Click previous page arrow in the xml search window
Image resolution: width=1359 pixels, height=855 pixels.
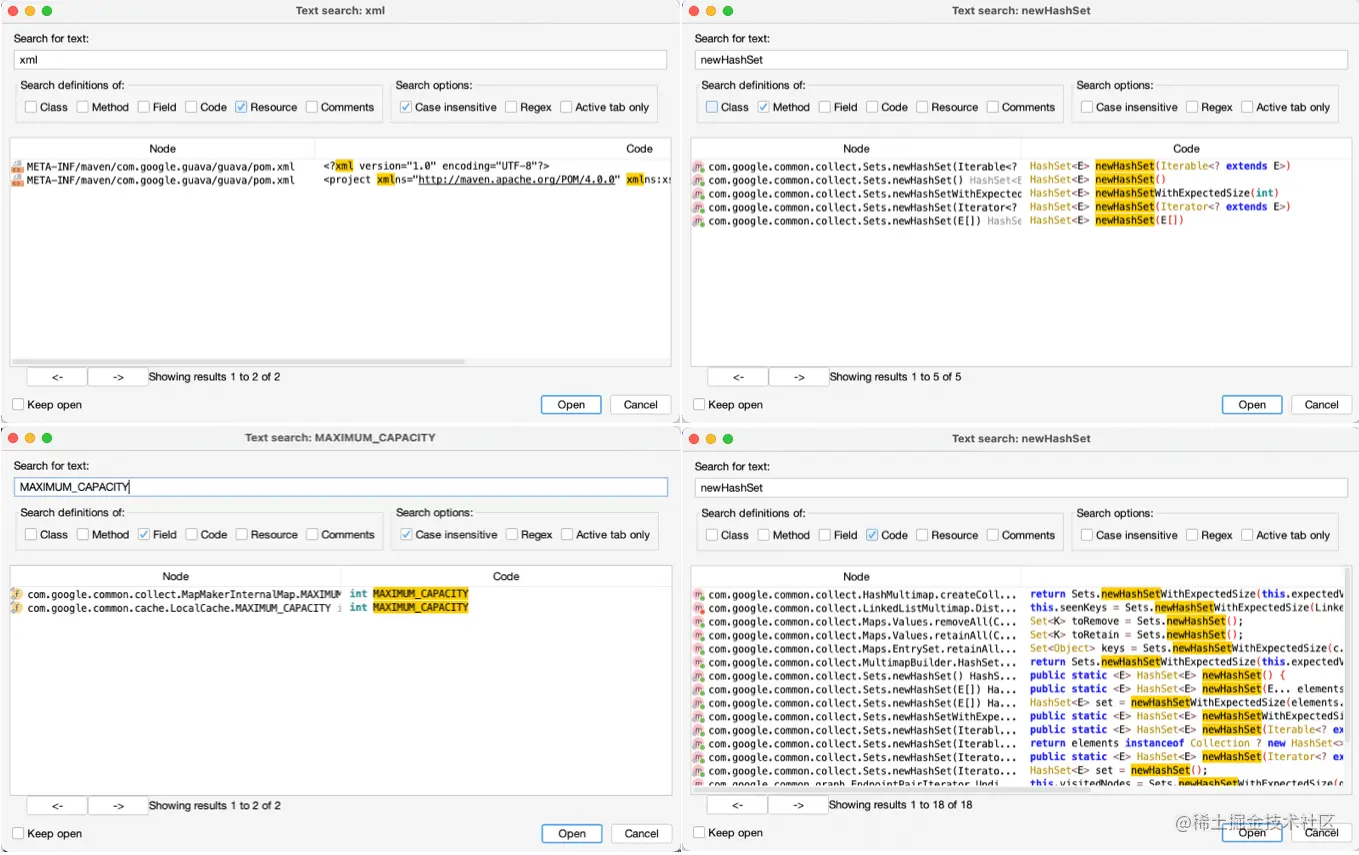click(x=57, y=377)
